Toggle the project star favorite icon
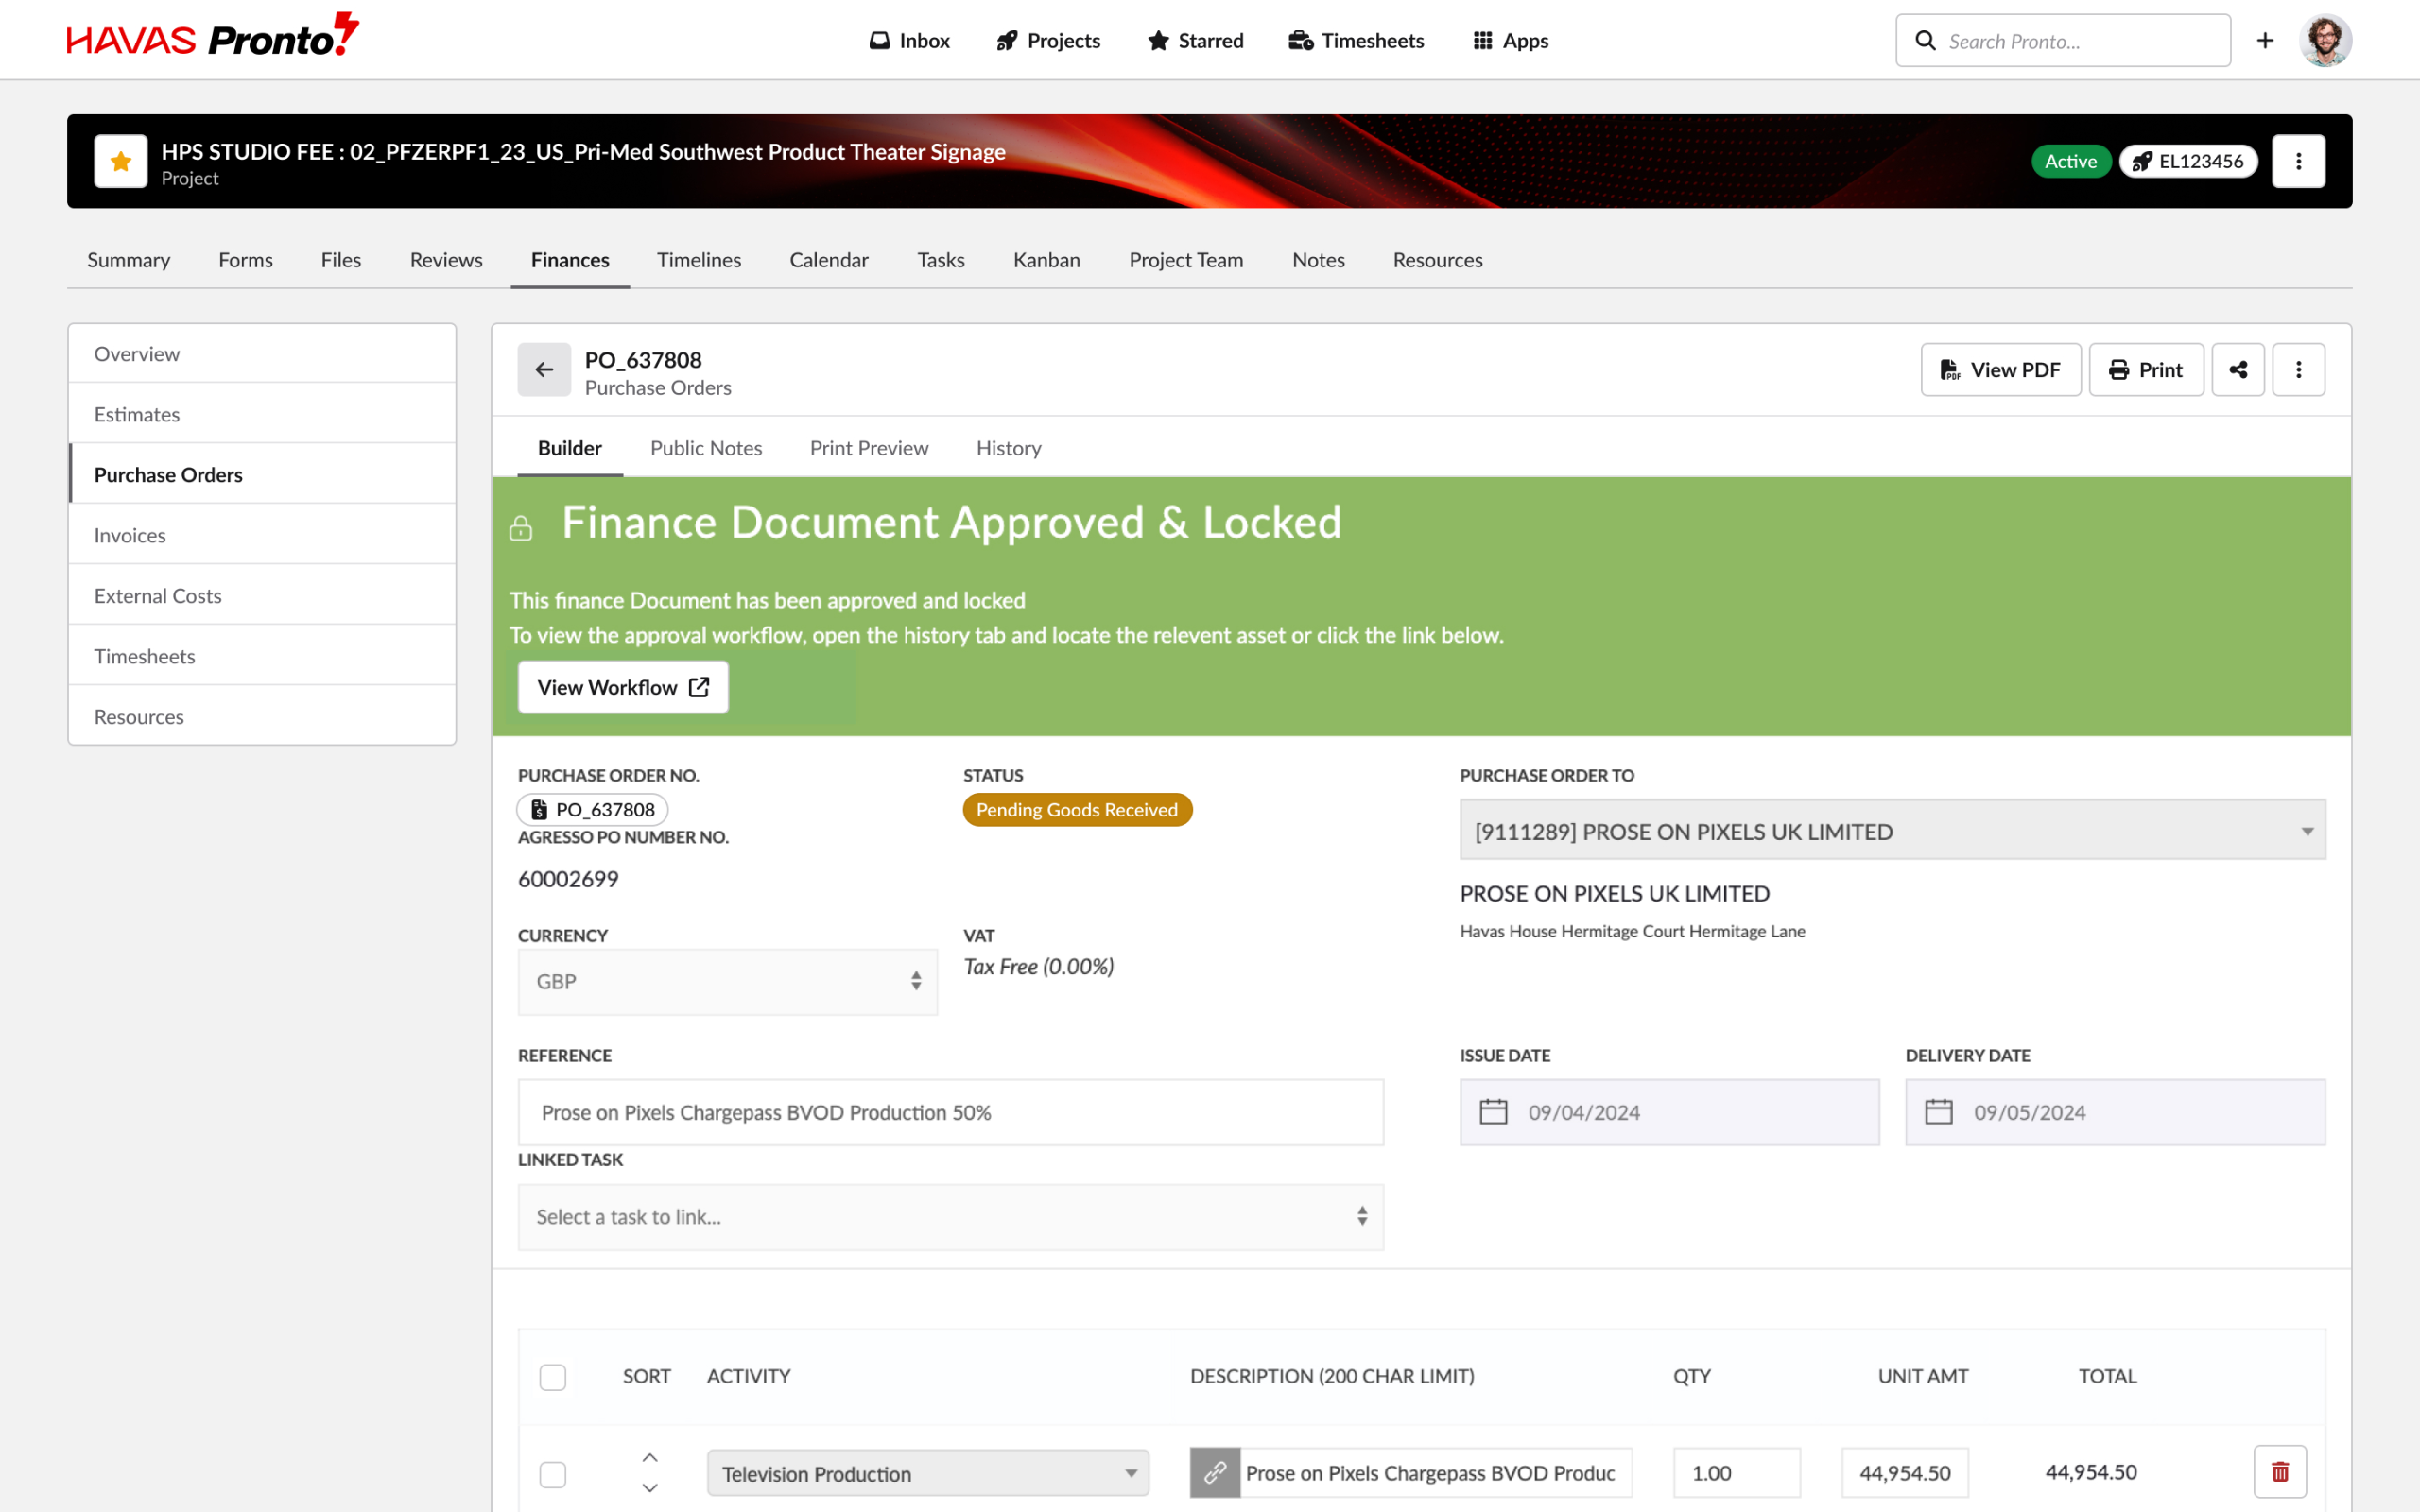The width and height of the screenshot is (2420, 1512). (121, 161)
